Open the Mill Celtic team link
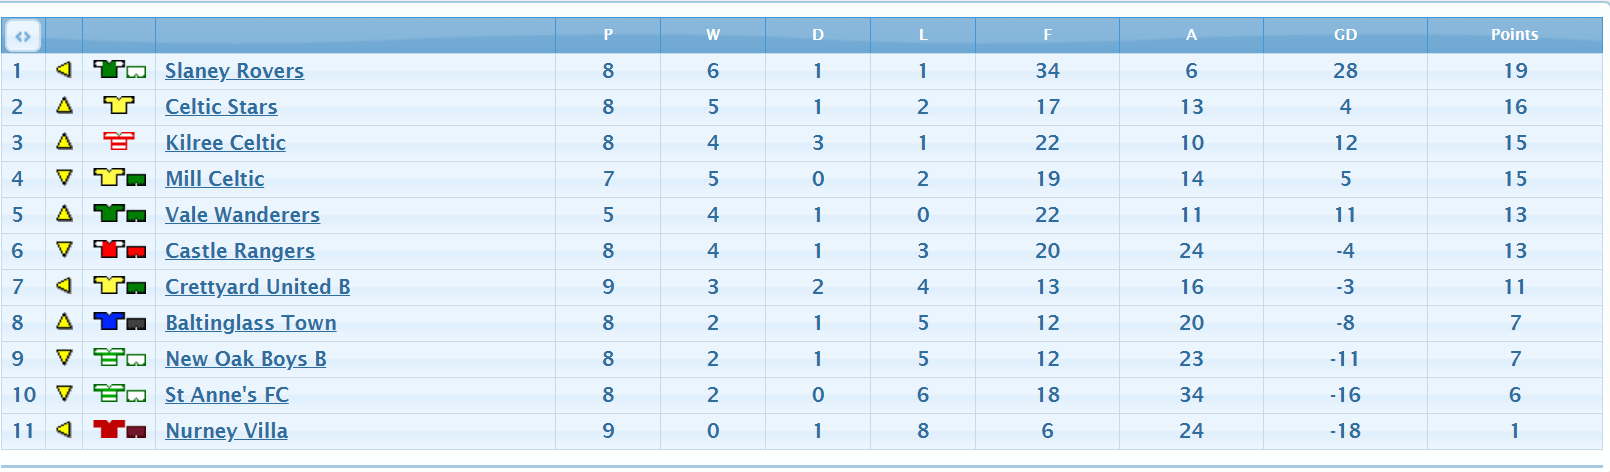This screenshot has height=472, width=1610. [215, 179]
